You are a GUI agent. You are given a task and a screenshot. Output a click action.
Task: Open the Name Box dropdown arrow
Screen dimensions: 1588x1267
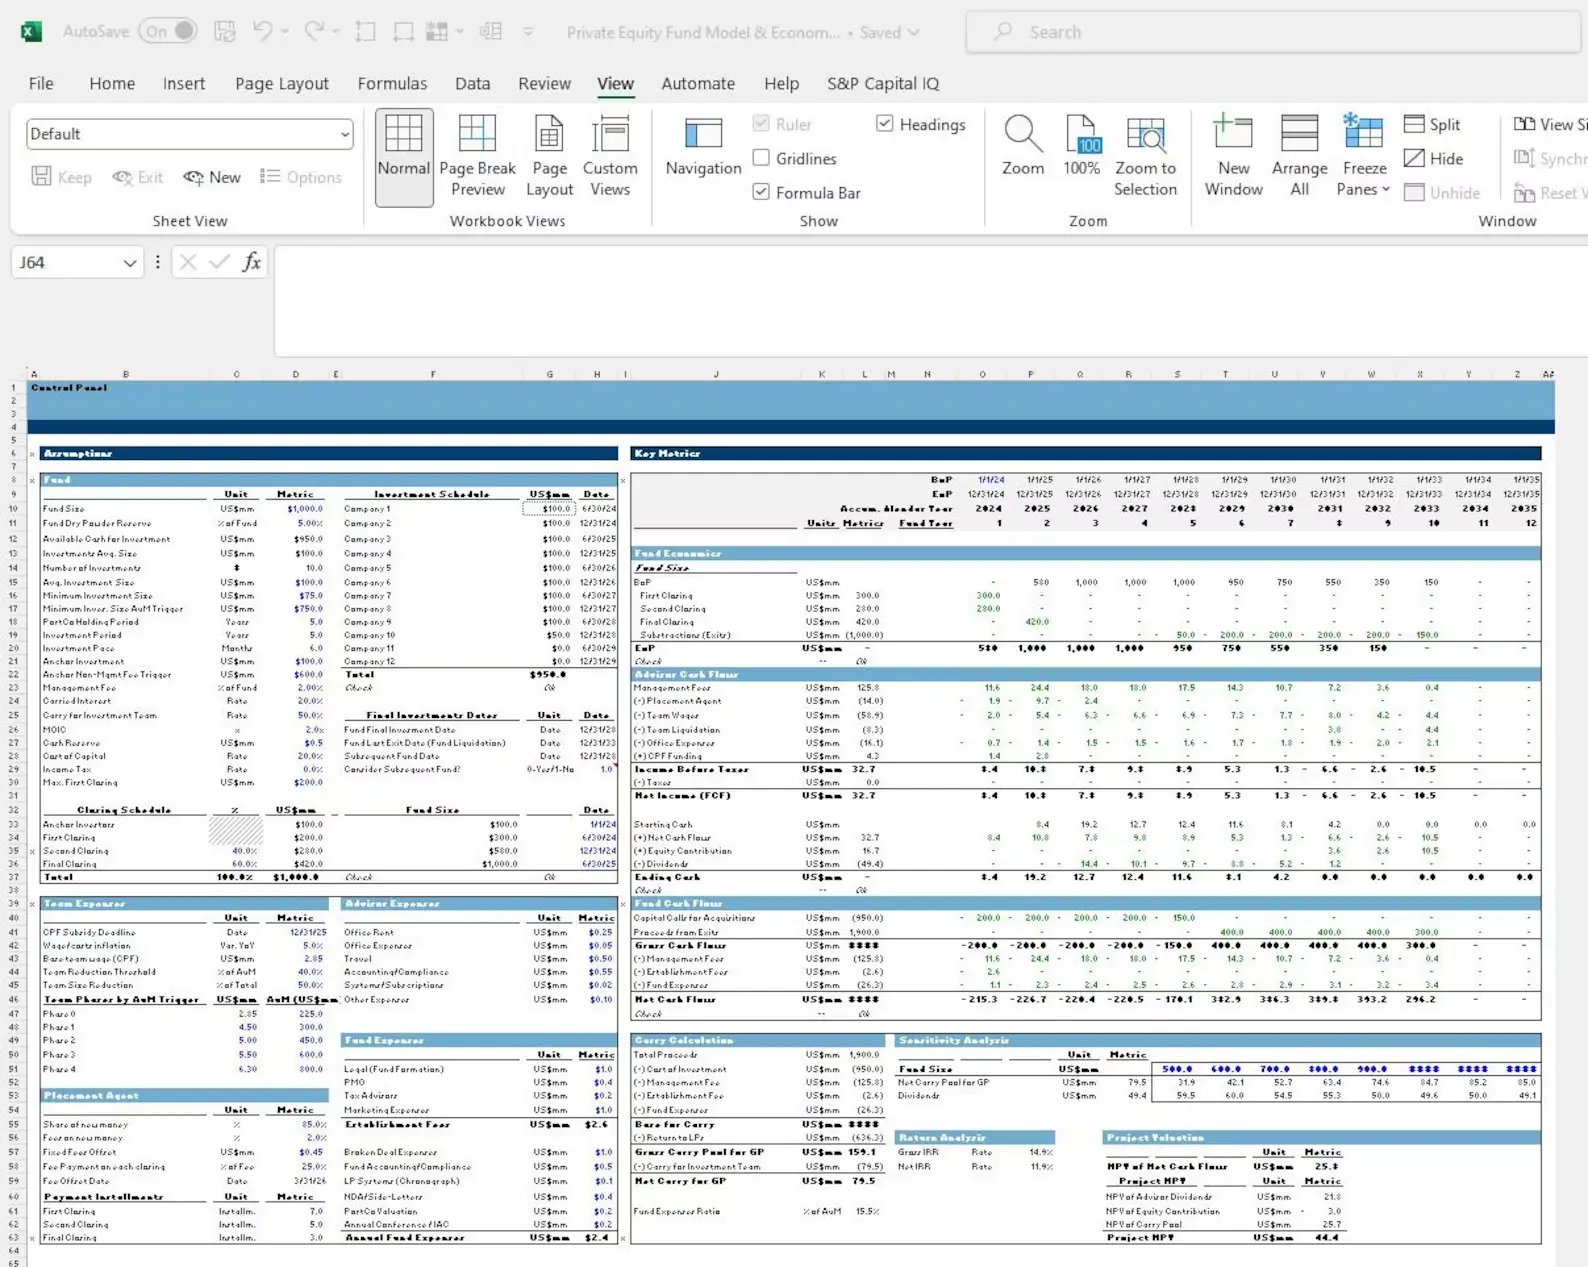[x=129, y=263]
